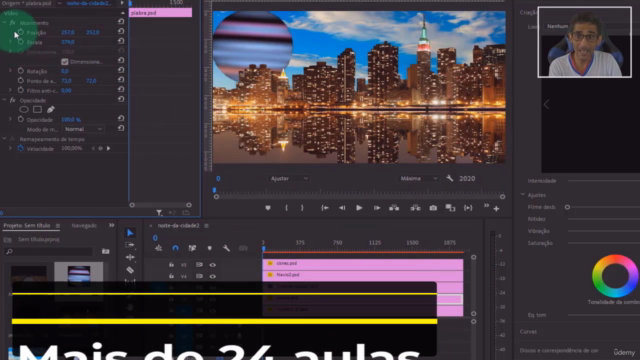
Task: Export frame with camera icon
Action: (x=433, y=208)
